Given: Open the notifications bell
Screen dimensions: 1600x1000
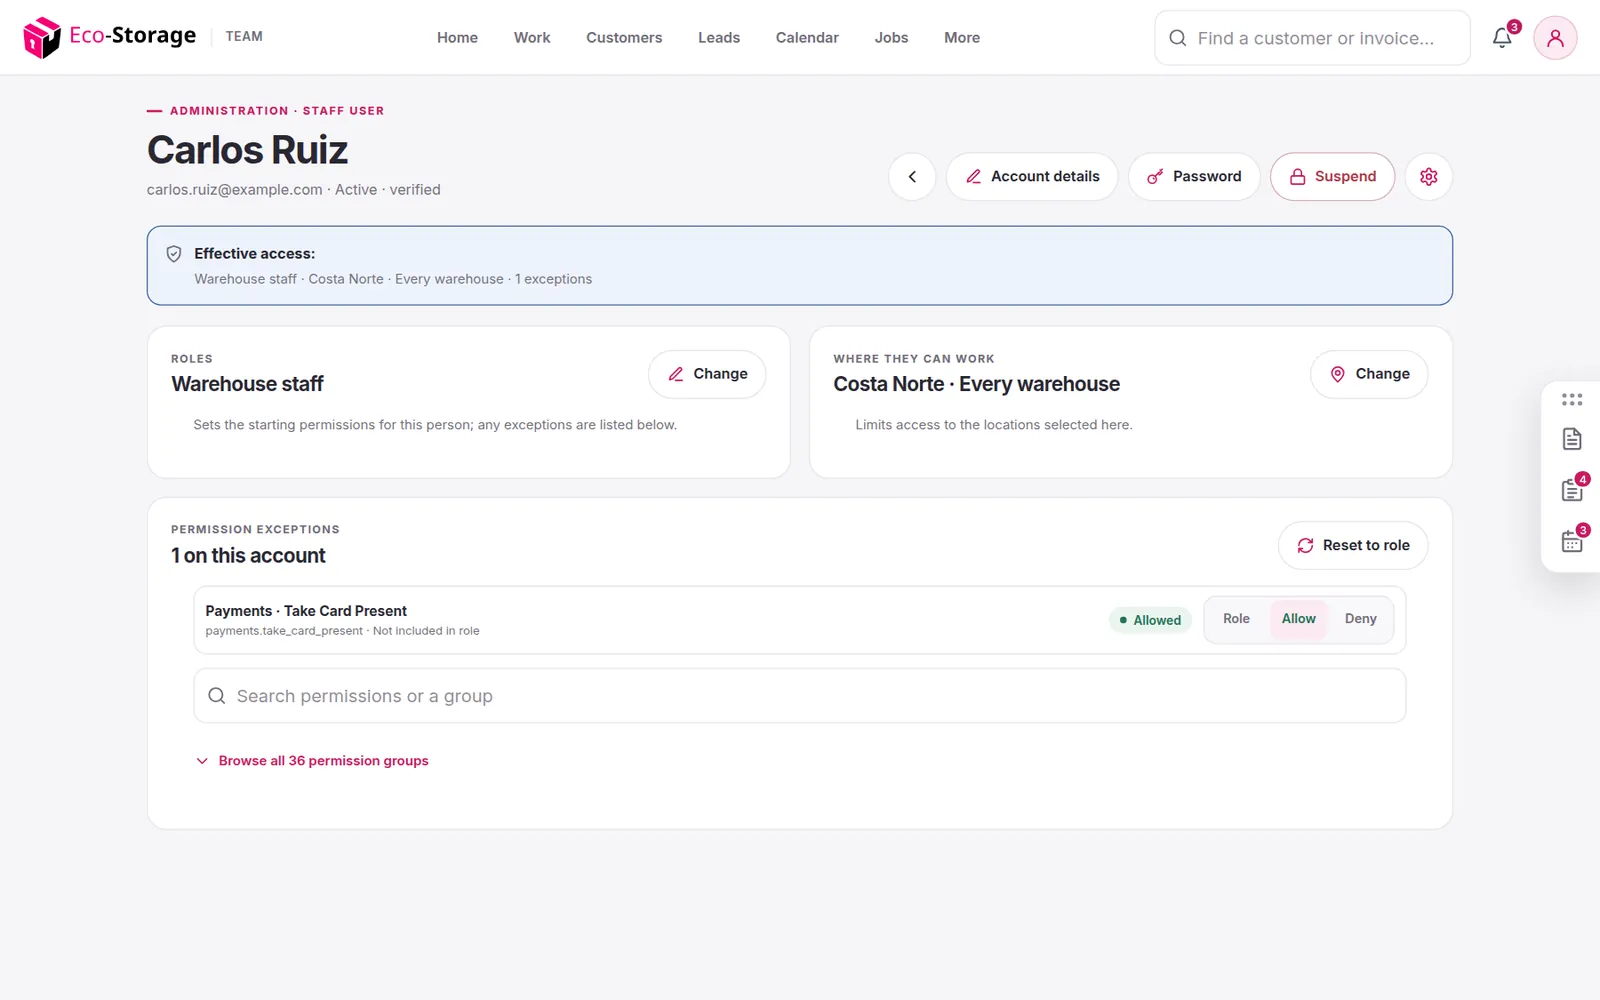Looking at the screenshot, I should coord(1502,38).
